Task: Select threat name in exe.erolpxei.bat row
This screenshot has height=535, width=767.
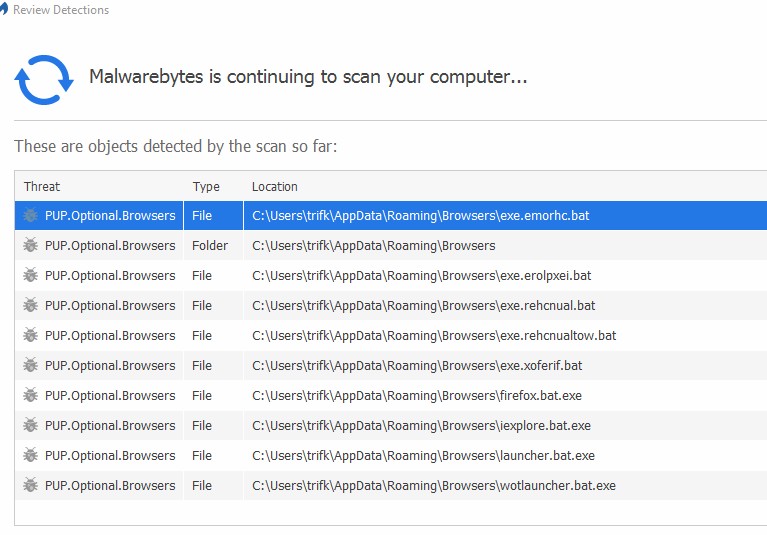Action: click(110, 276)
